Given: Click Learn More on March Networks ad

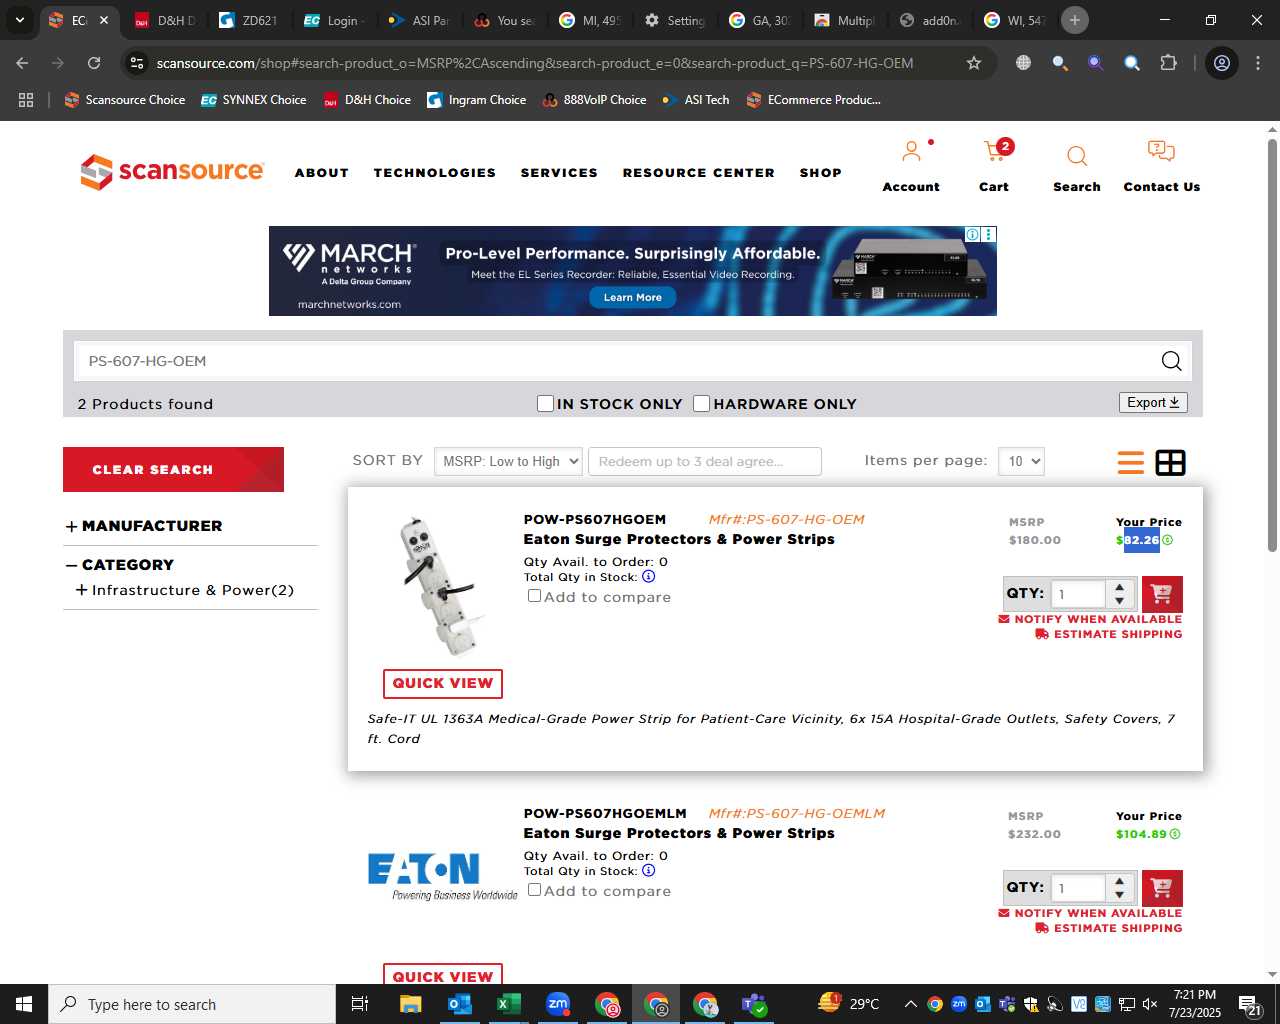Looking at the screenshot, I should [x=633, y=297].
